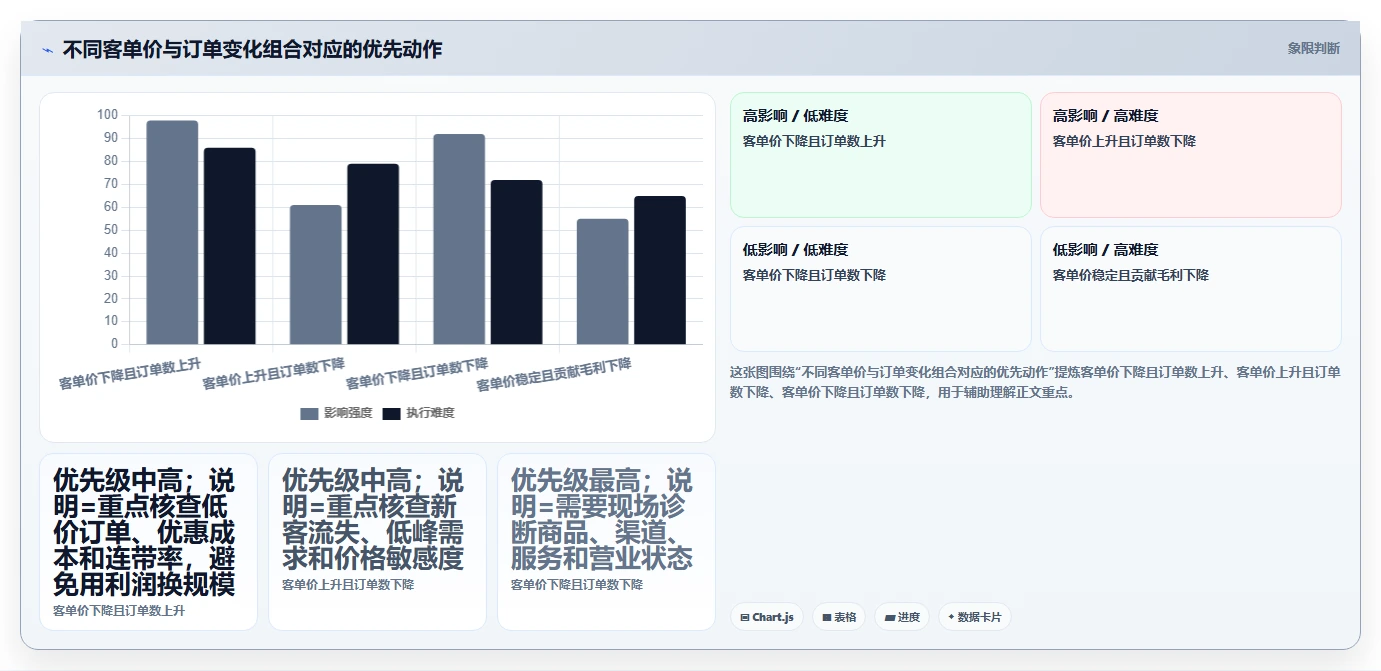Click the 数据卡片 tag
Image resolution: width=1381 pixels, height=671 pixels.
point(974,617)
